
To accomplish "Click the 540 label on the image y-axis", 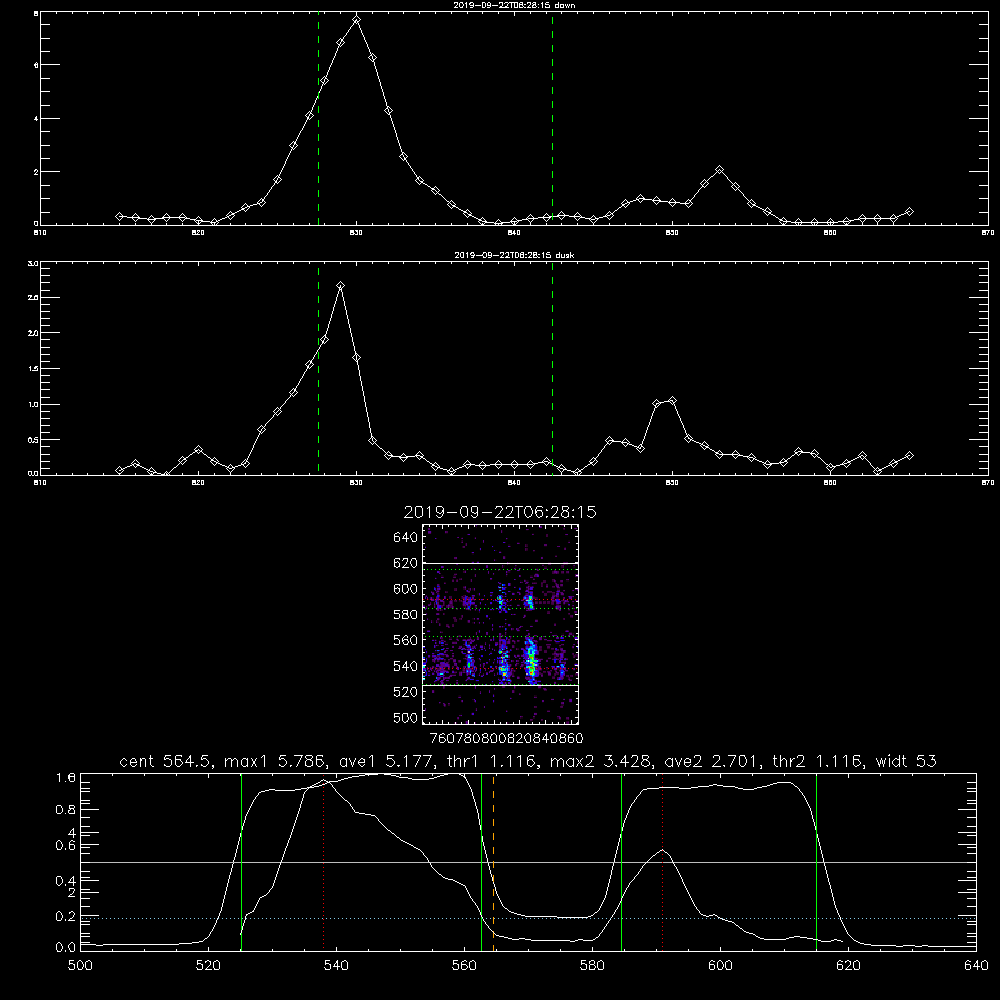I will (x=405, y=666).
